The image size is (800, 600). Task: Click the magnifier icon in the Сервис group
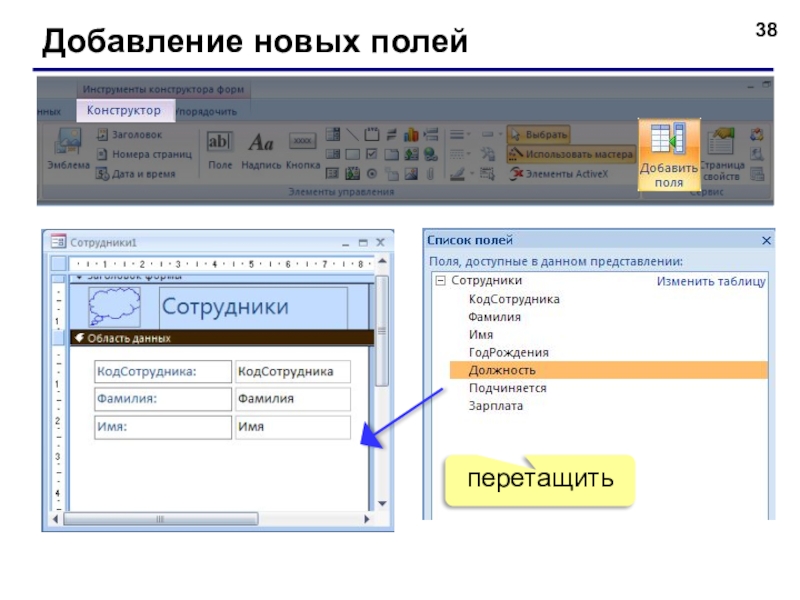pyautogui.click(x=757, y=154)
